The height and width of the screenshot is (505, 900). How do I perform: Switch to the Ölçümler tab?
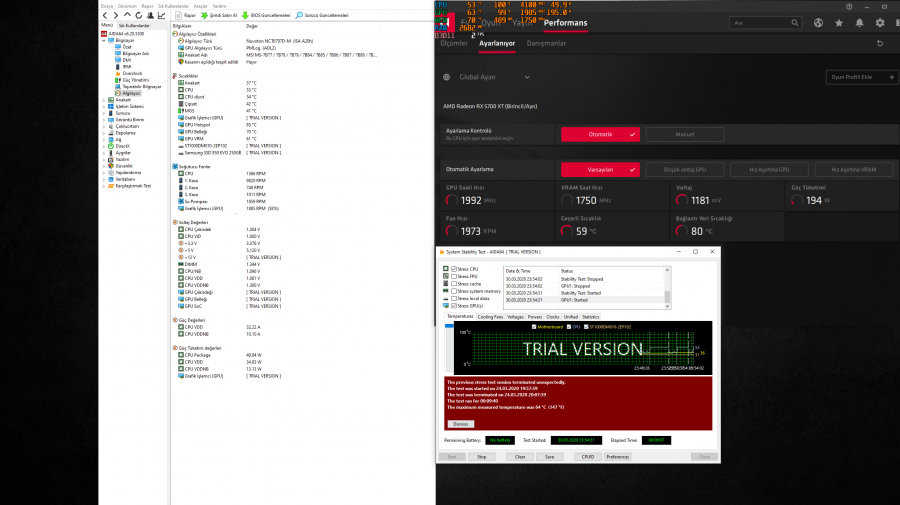click(454, 44)
